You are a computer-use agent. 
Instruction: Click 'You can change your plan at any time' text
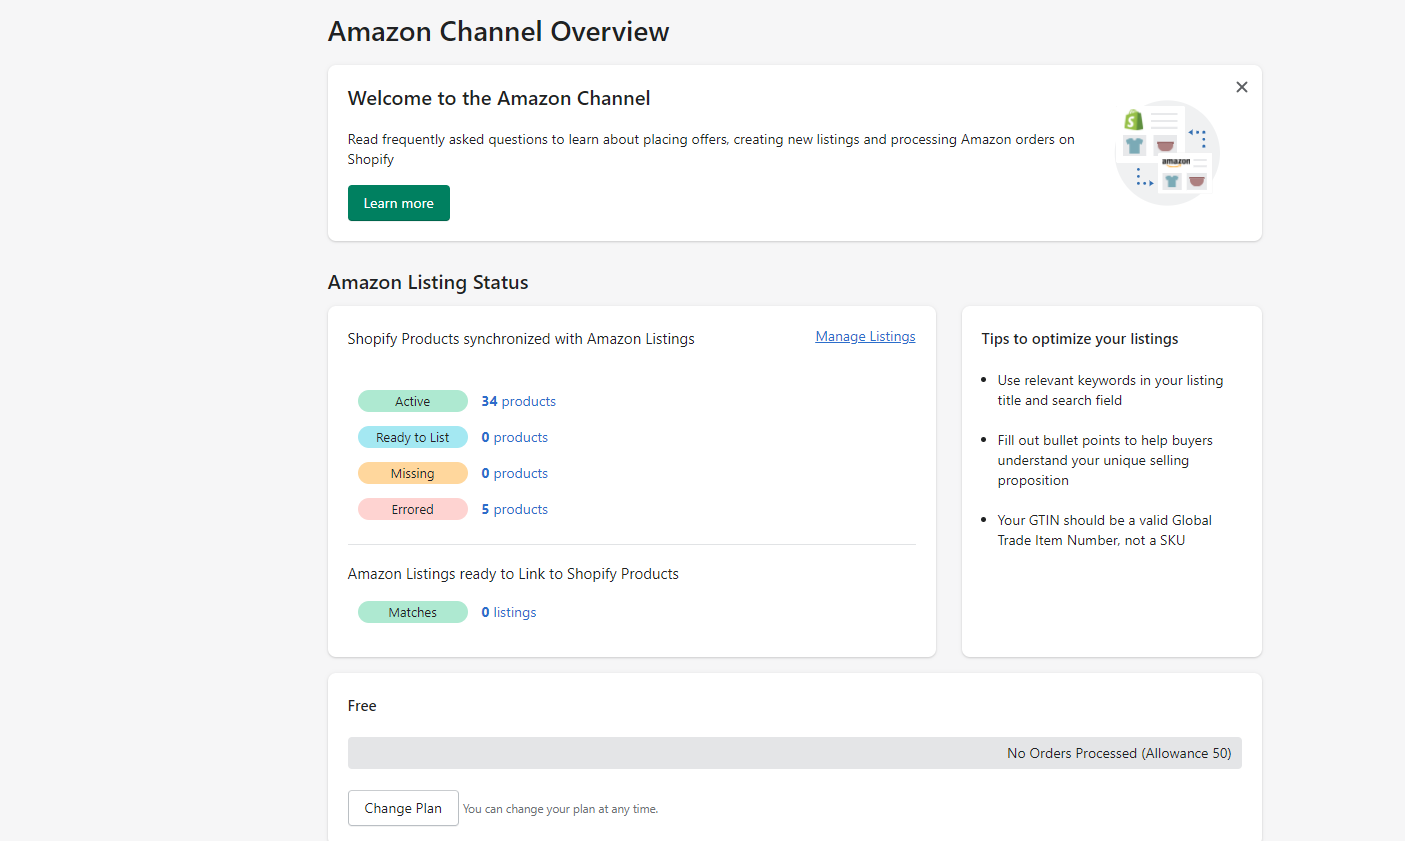(560, 809)
